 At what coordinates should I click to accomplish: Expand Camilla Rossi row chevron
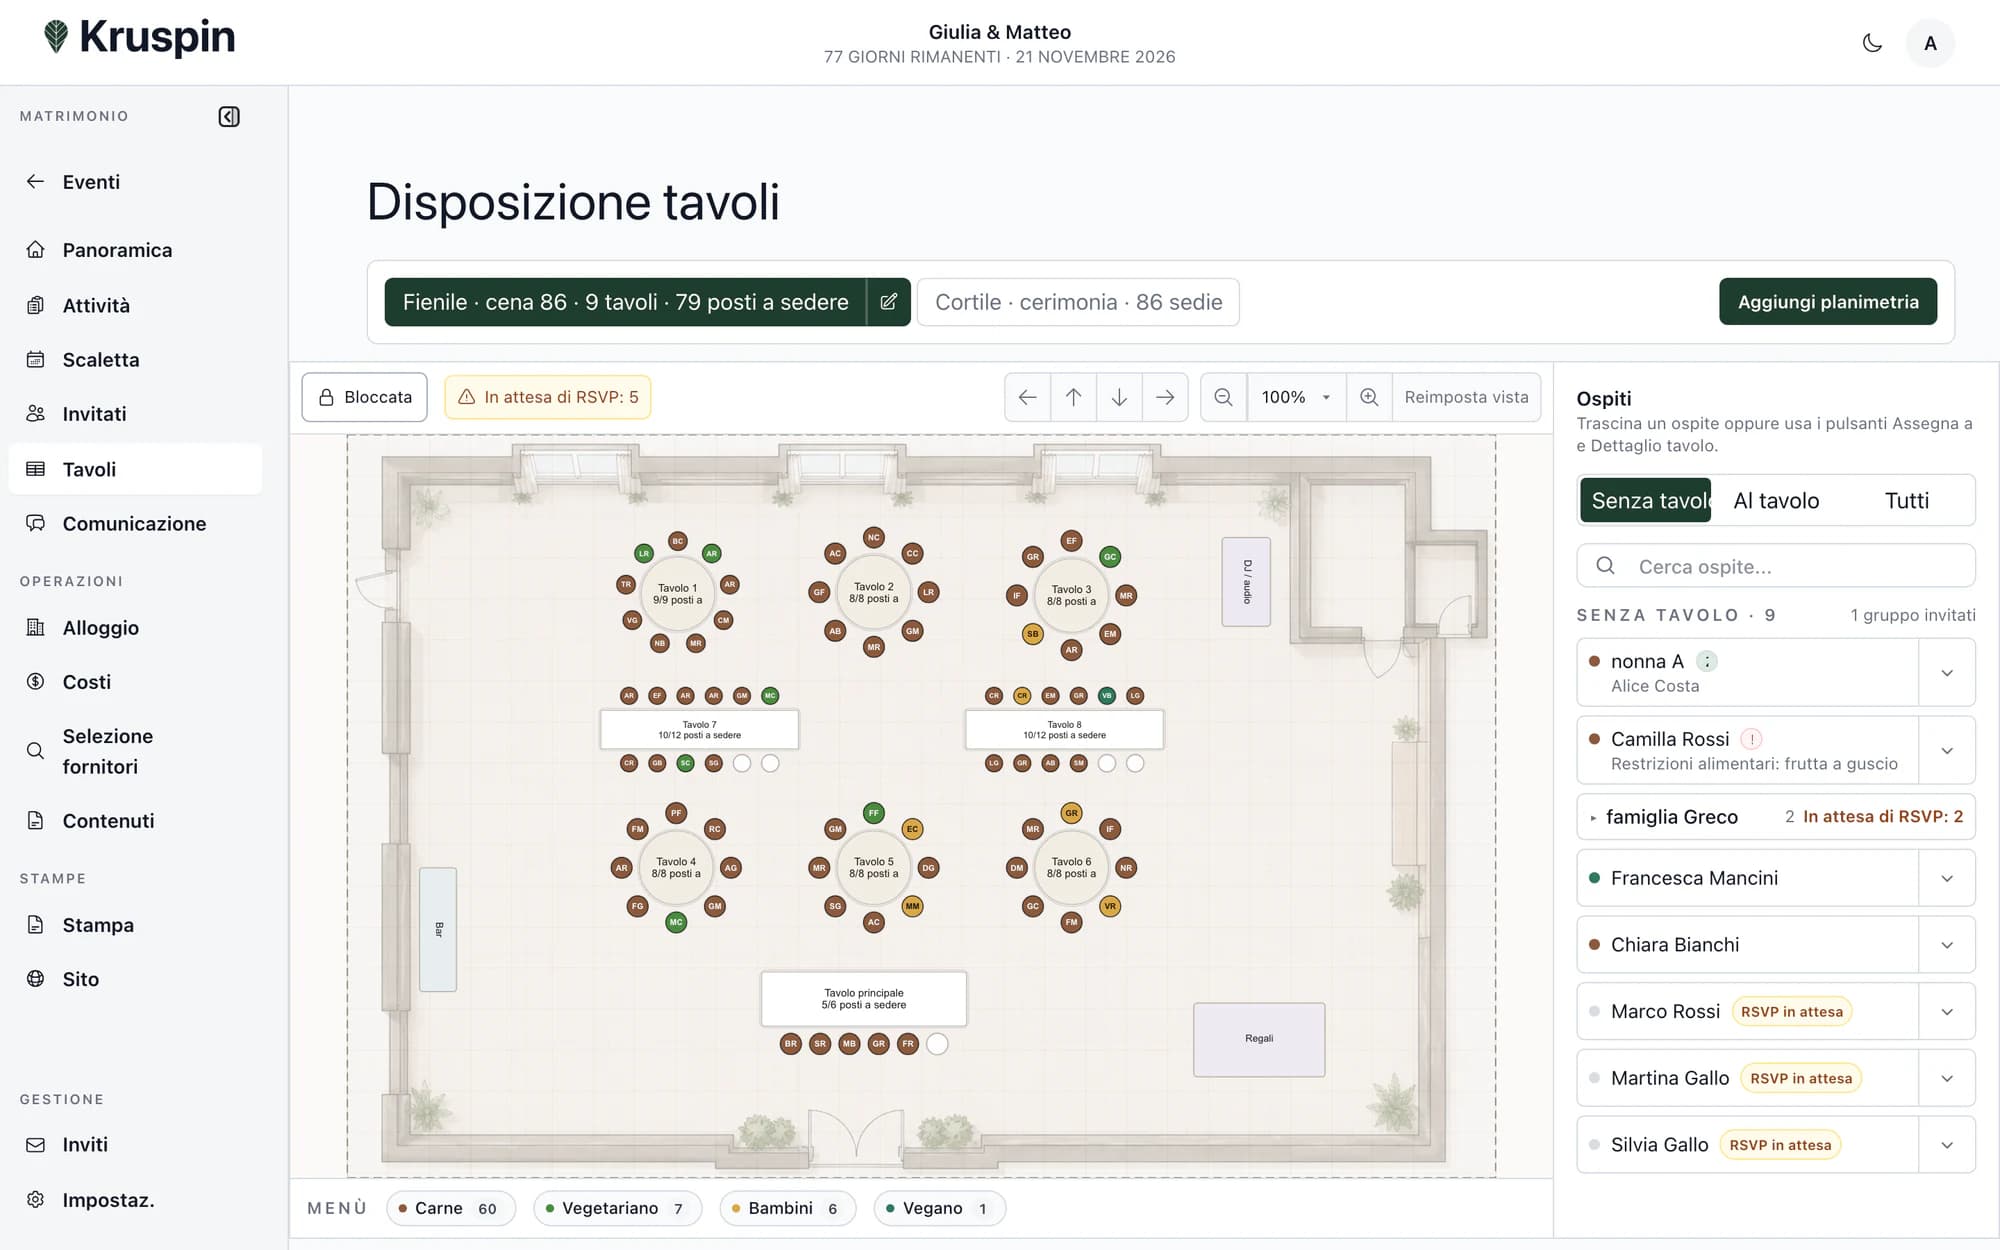(x=1947, y=751)
